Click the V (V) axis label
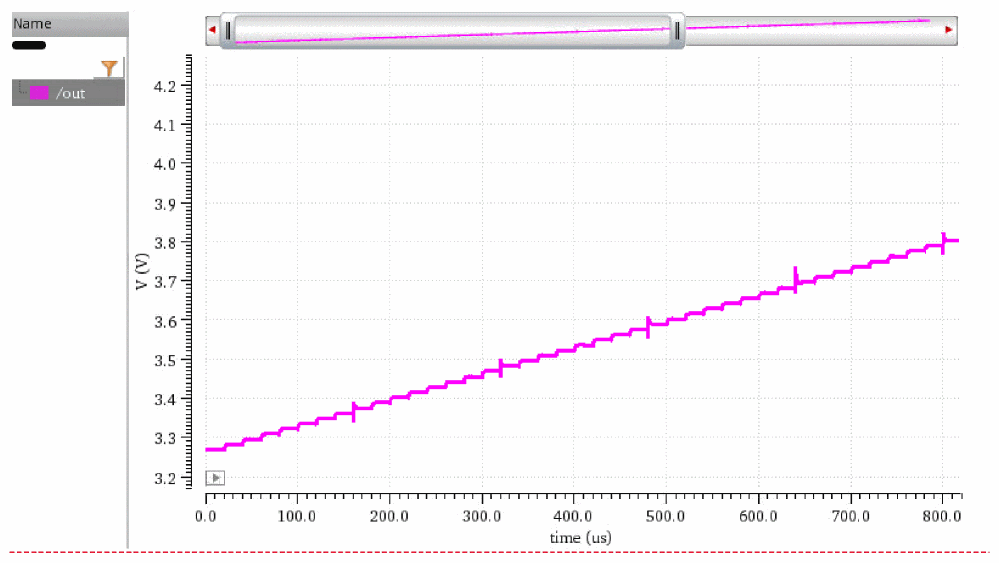 click(141, 271)
